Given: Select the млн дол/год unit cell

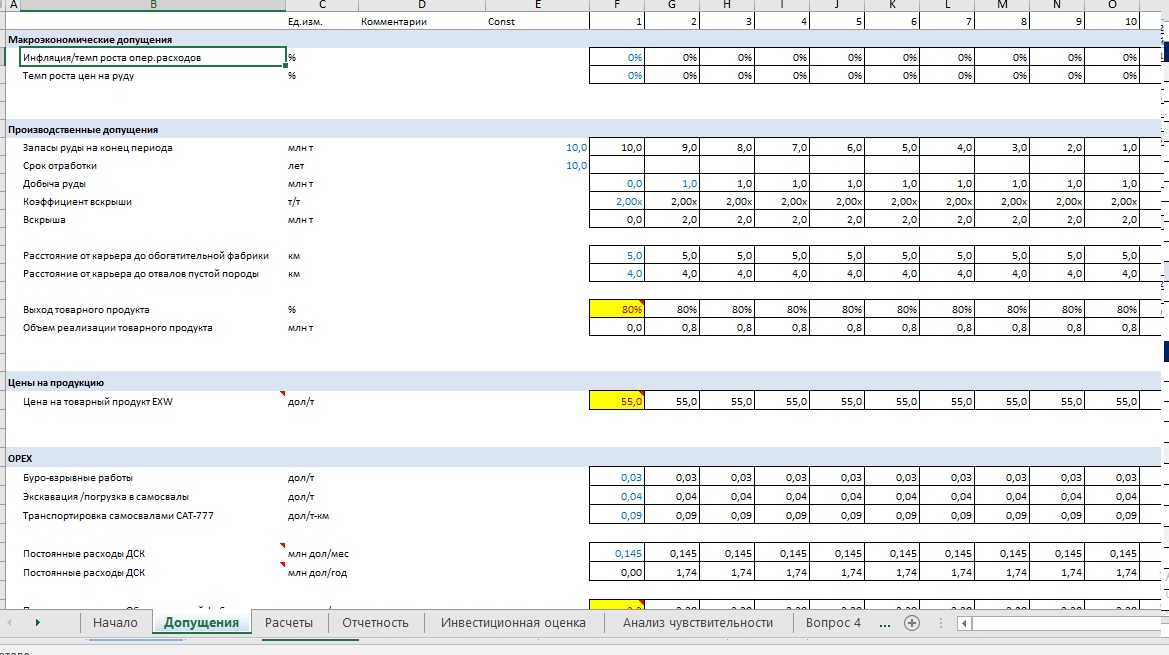Looking at the screenshot, I should (x=318, y=573).
